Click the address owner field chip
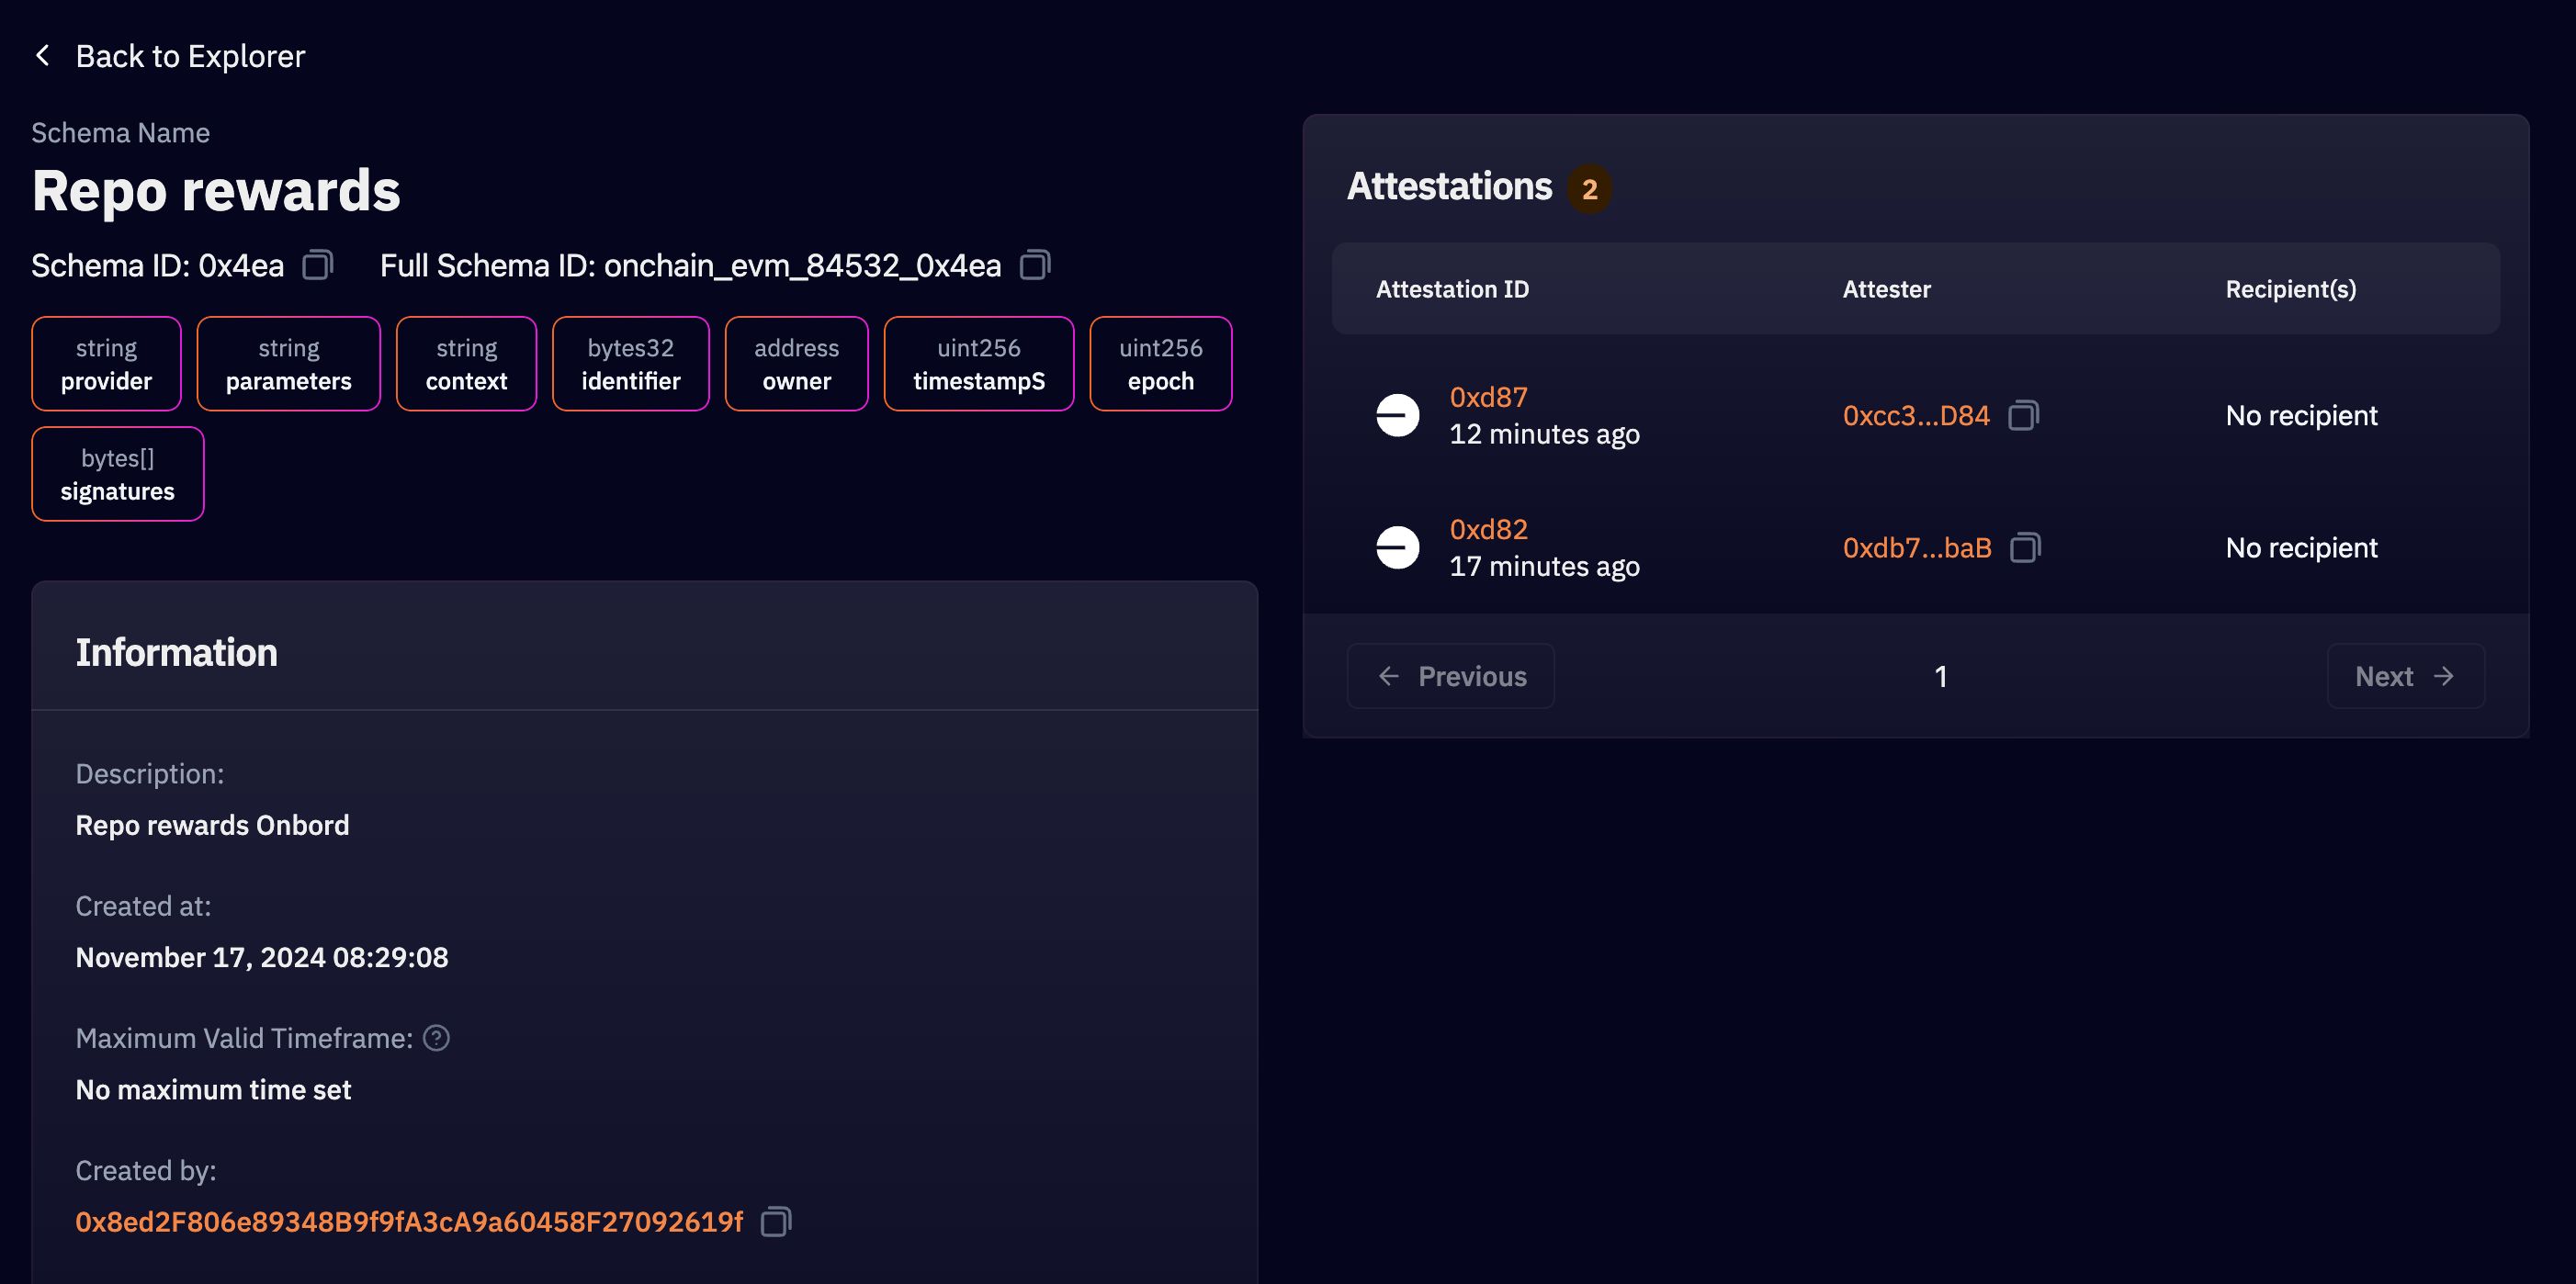 (796, 364)
